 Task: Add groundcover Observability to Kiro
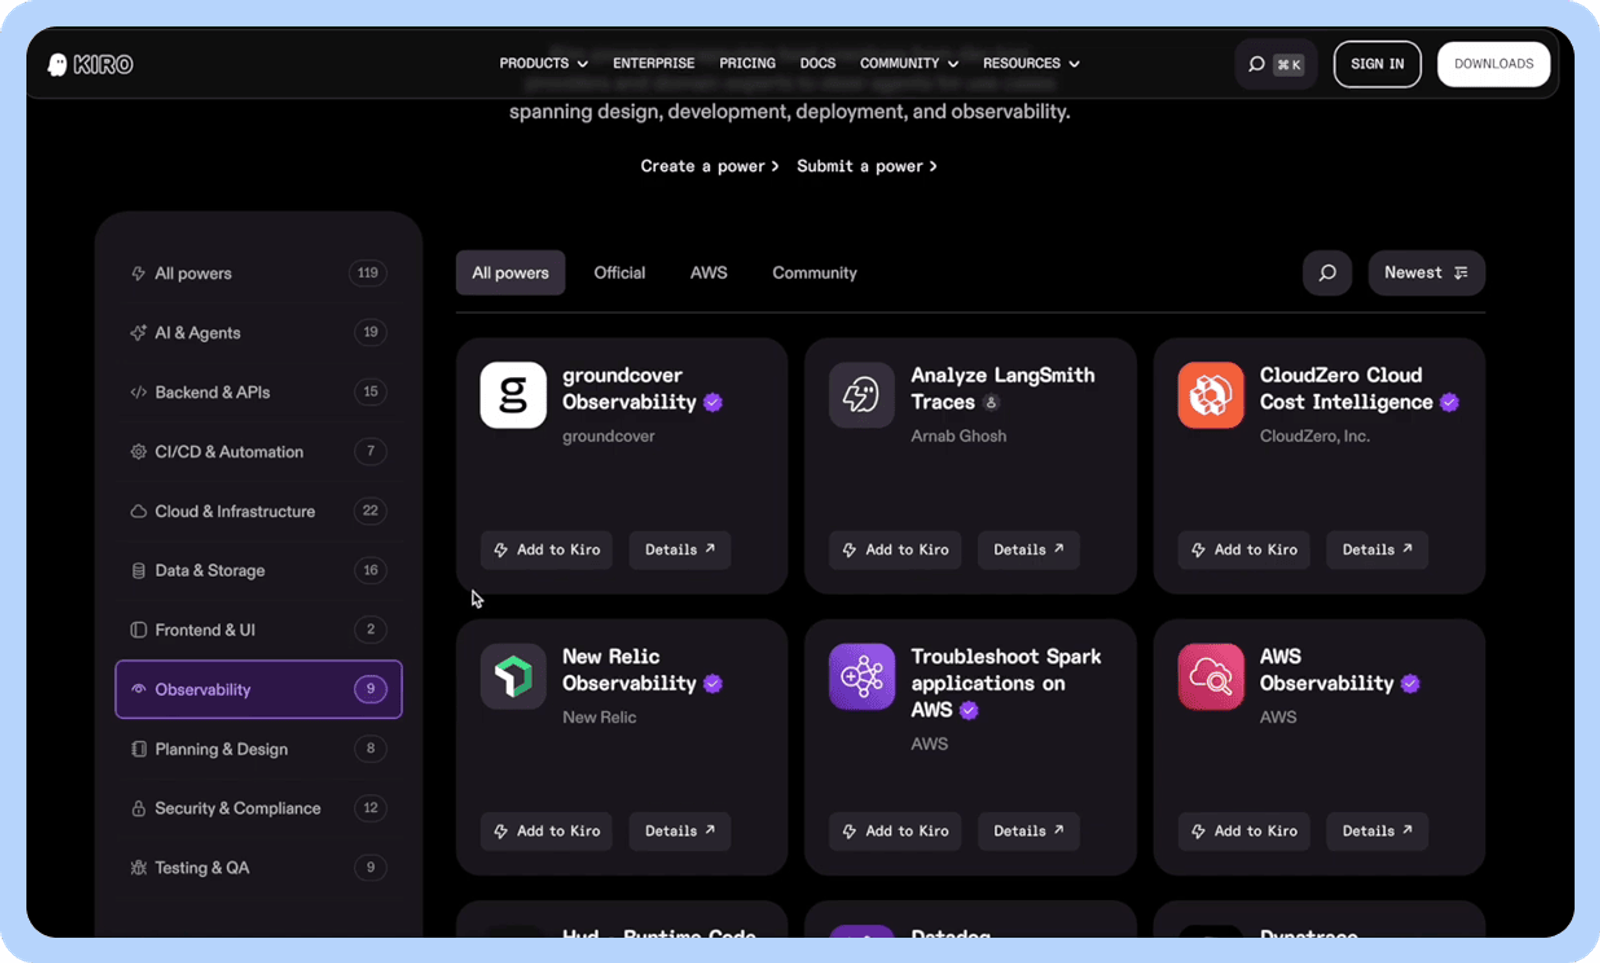point(546,550)
